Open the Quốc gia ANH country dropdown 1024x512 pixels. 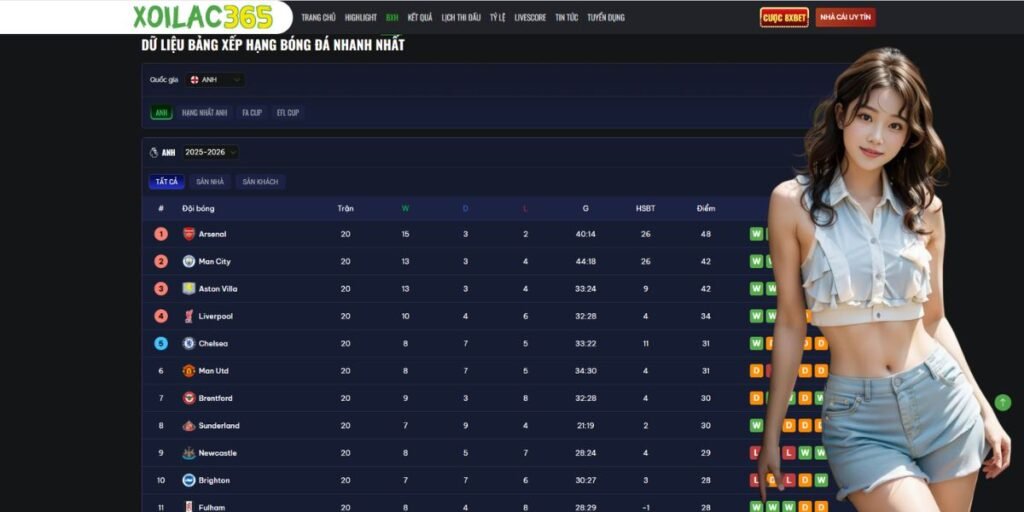tap(214, 80)
